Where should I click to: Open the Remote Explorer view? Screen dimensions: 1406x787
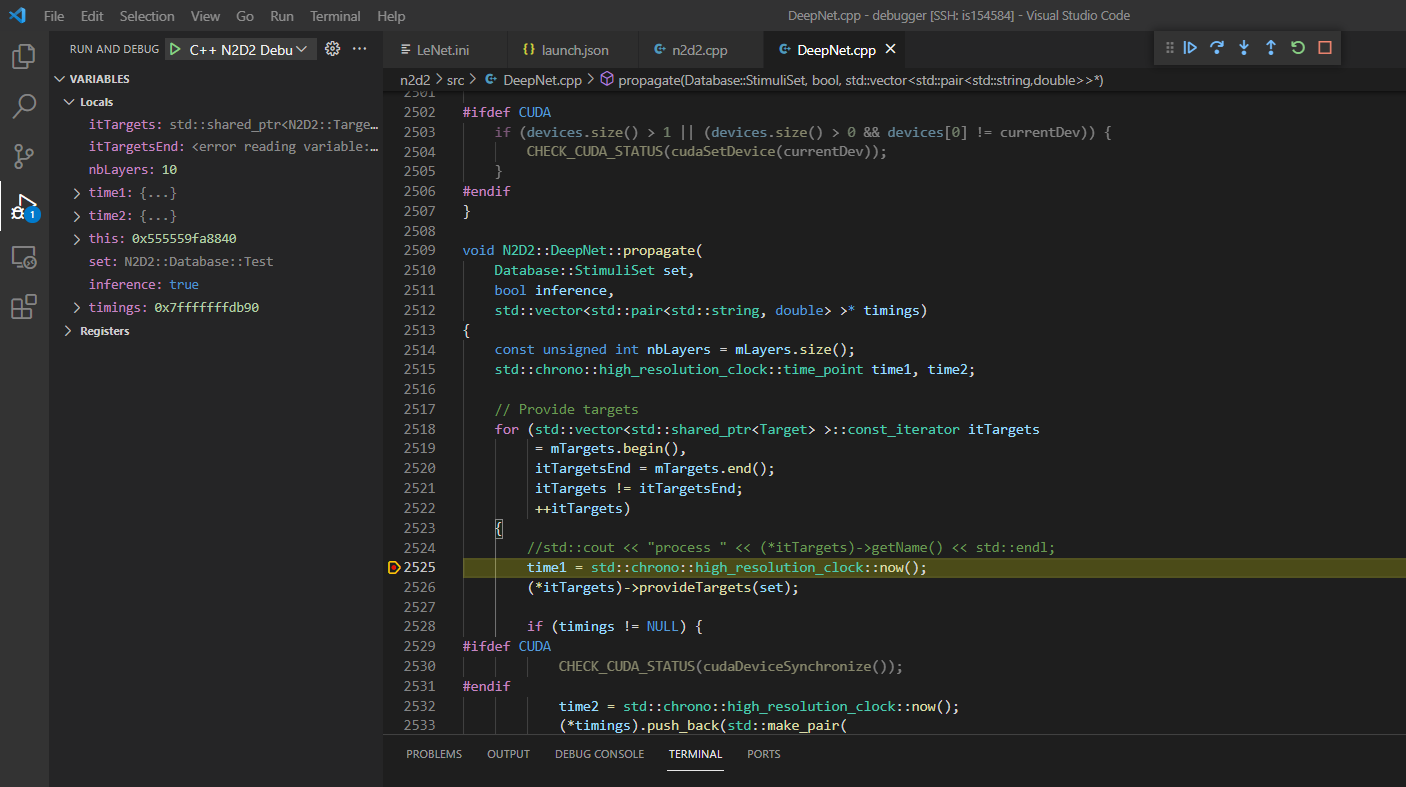click(x=24, y=257)
